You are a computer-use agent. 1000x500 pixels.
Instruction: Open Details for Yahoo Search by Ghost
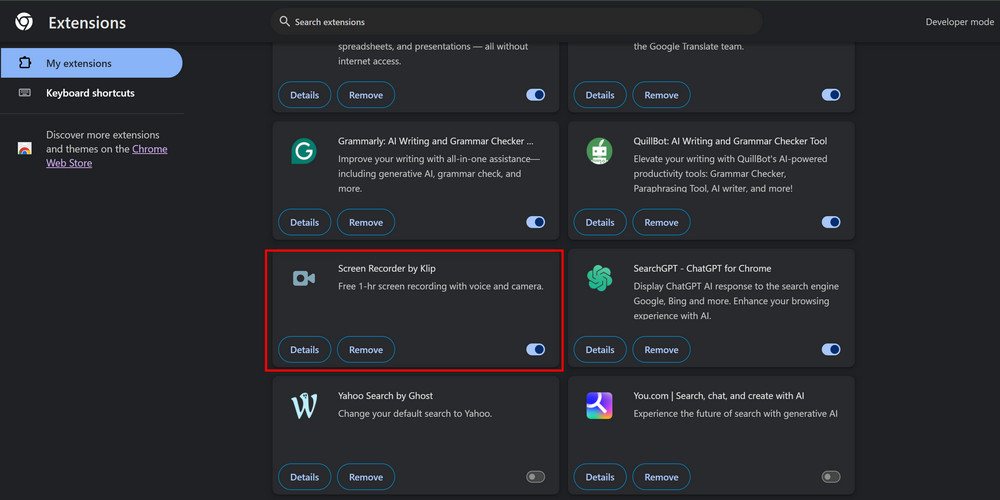tap(305, 476)
